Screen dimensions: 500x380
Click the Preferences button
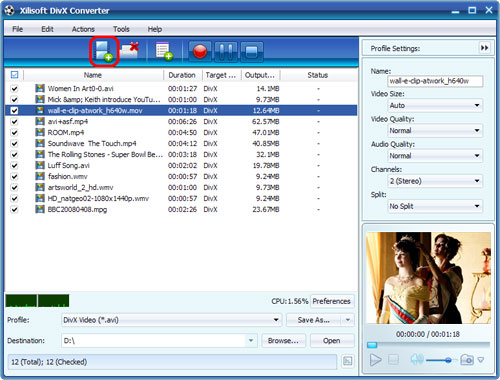coord(332,301)
